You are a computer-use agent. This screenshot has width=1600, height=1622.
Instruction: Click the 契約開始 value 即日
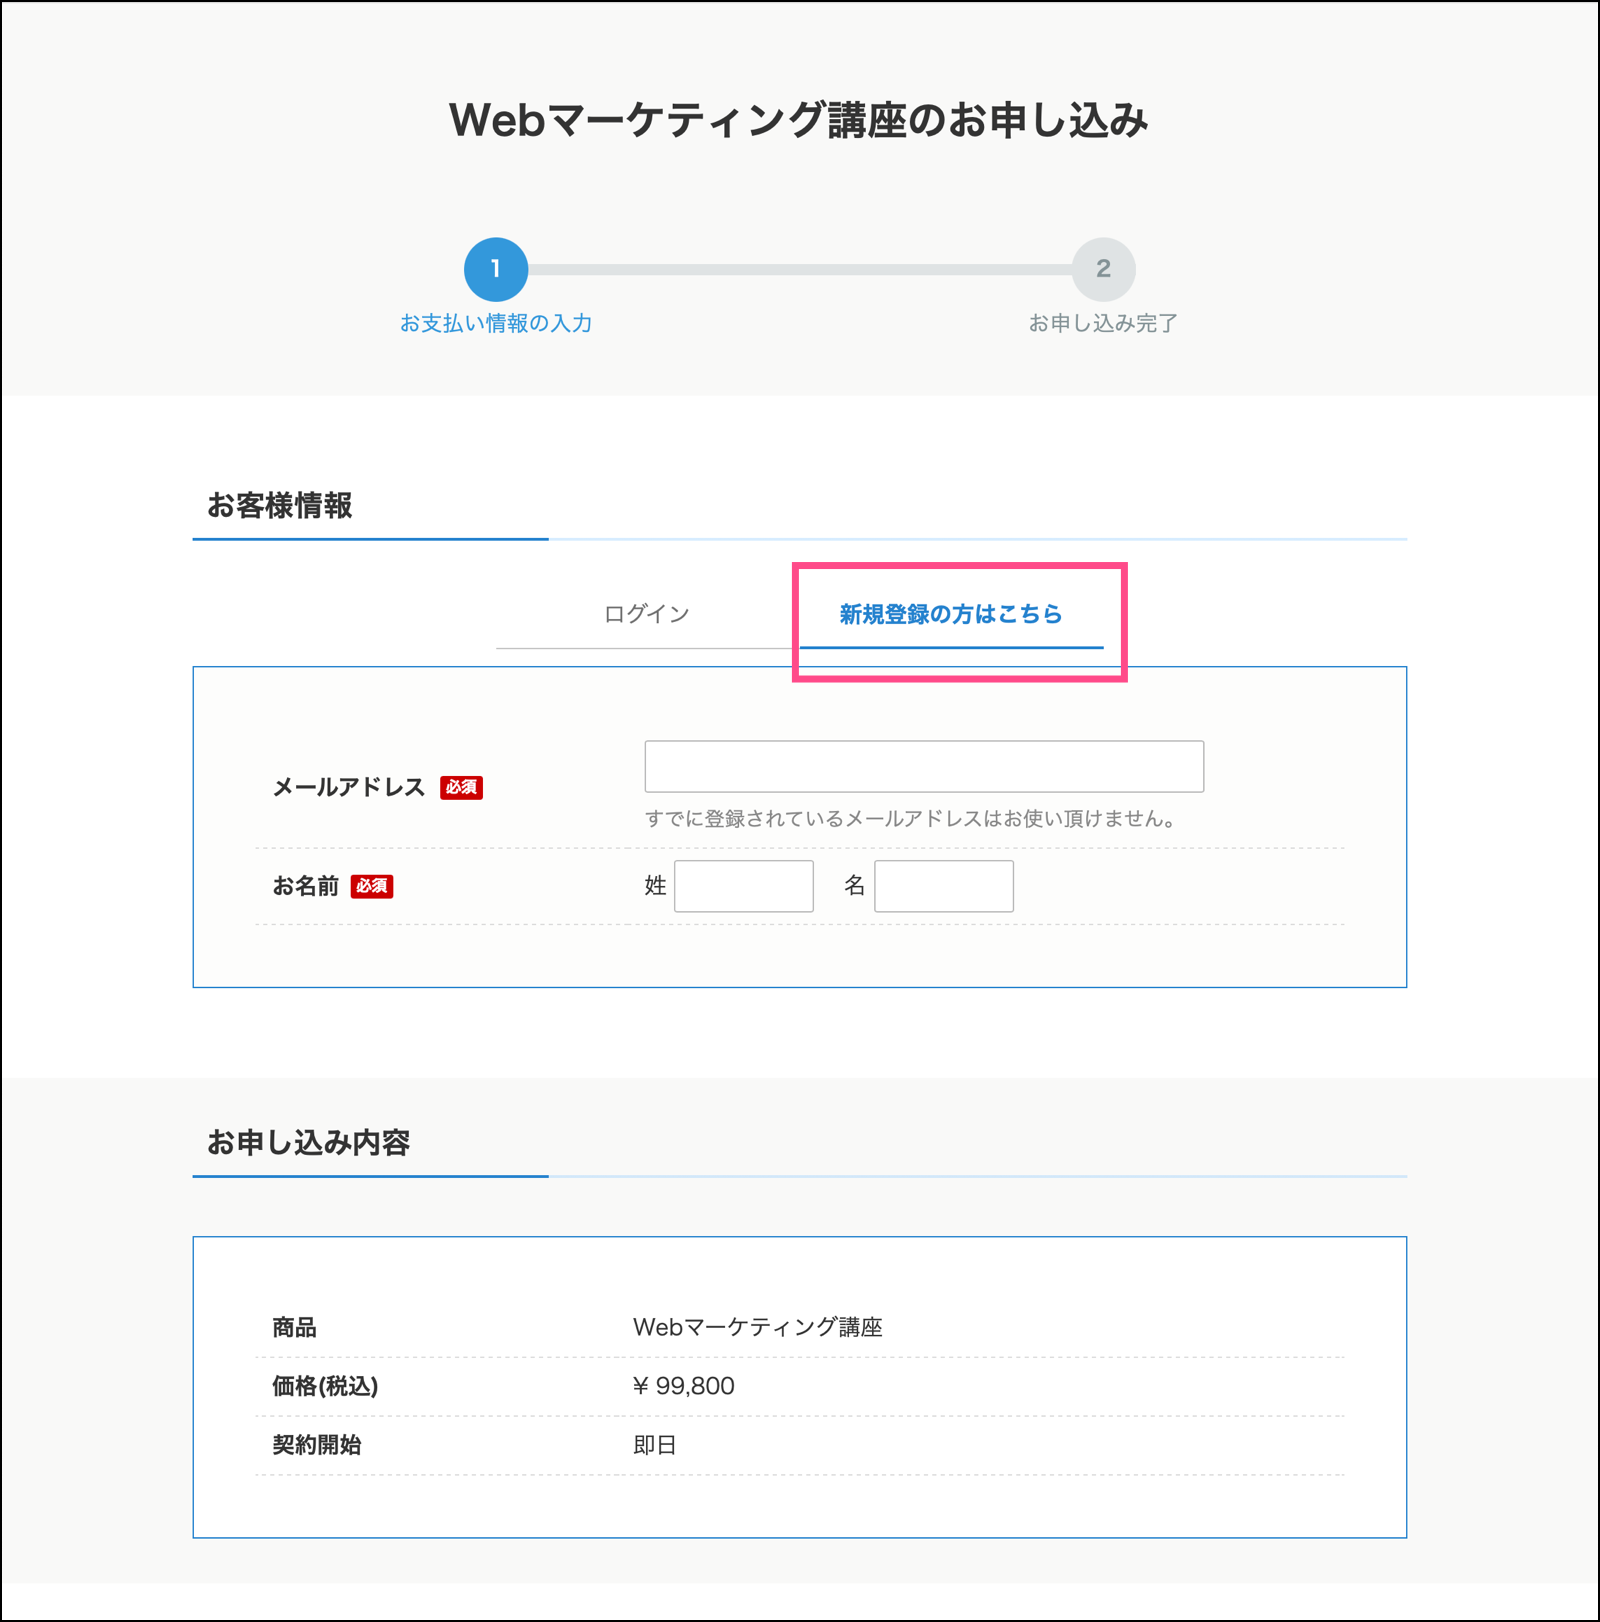655,1445
